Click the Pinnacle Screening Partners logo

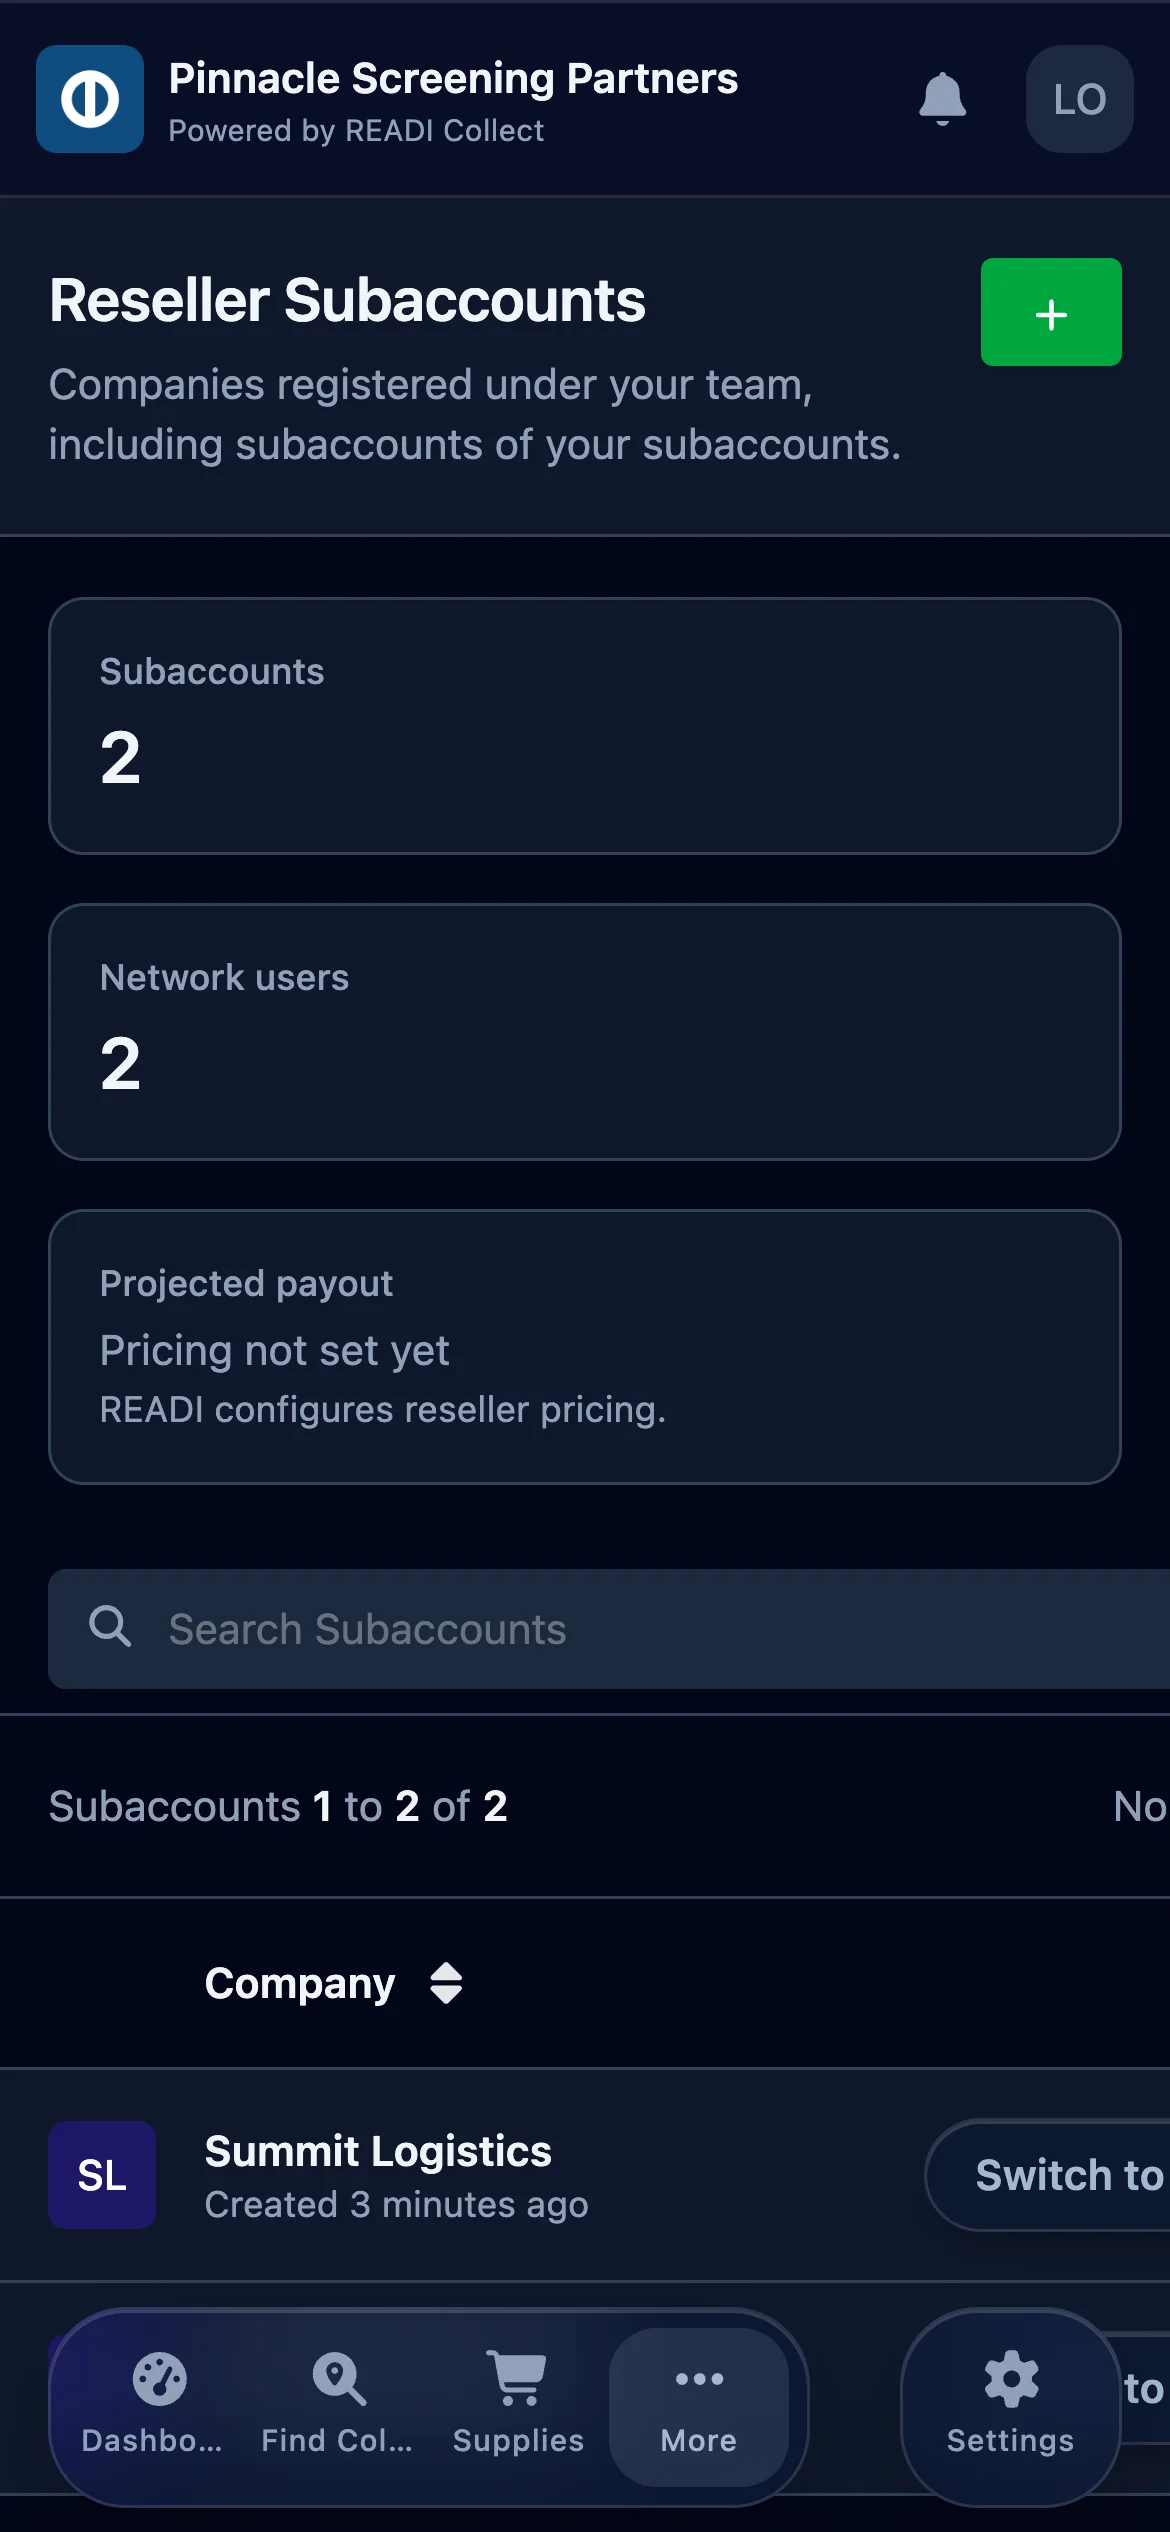pos(90,99)
